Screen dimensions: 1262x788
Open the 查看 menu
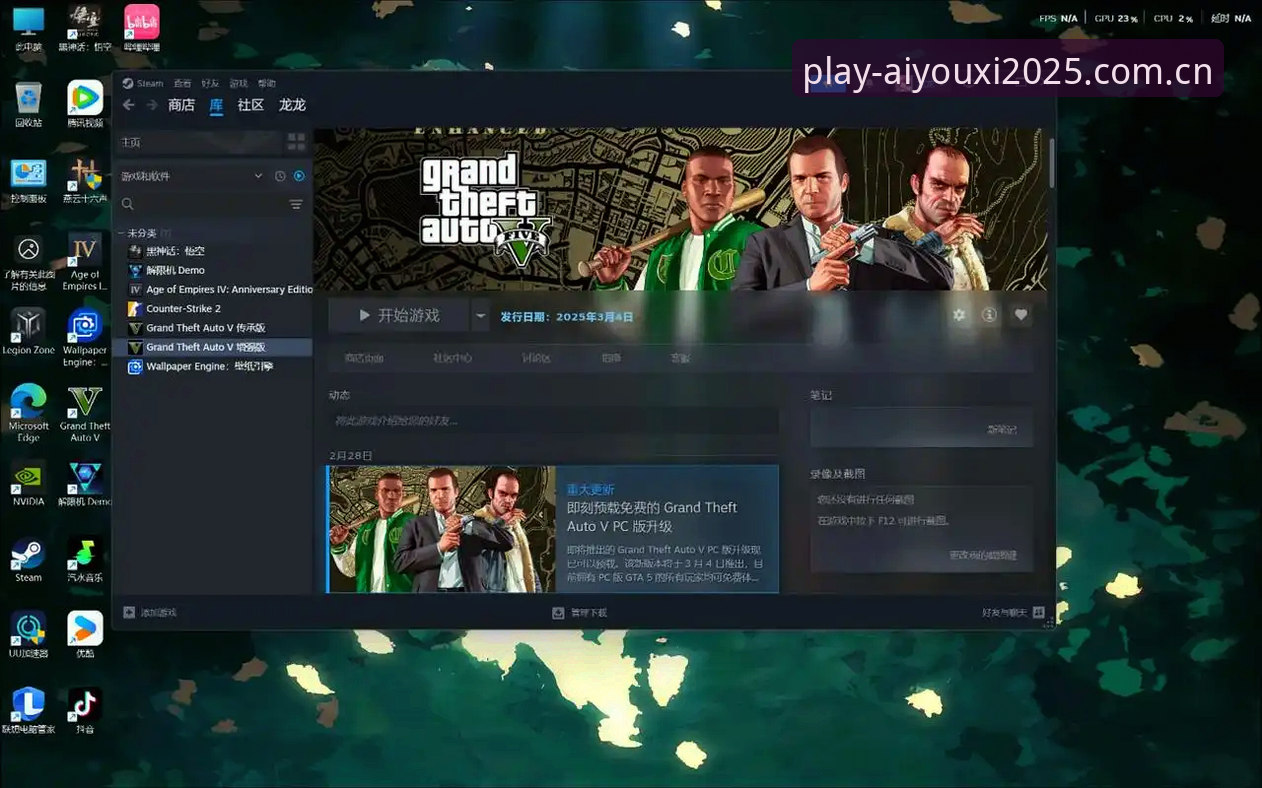pos(182,83)
